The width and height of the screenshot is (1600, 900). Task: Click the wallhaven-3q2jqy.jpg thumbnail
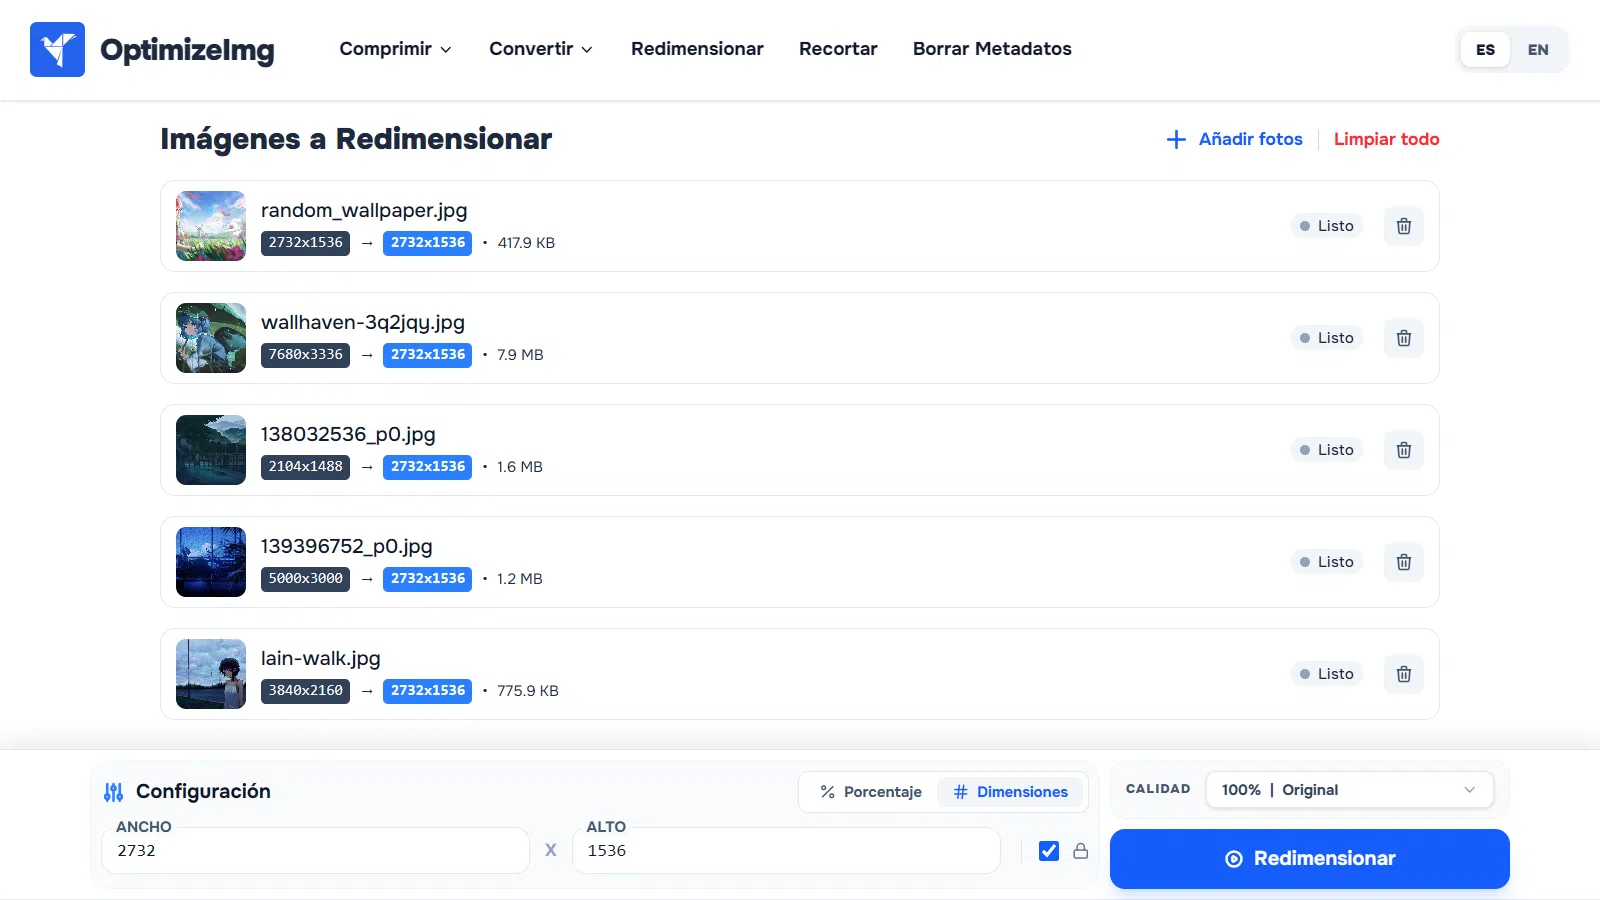click(211, 338)
